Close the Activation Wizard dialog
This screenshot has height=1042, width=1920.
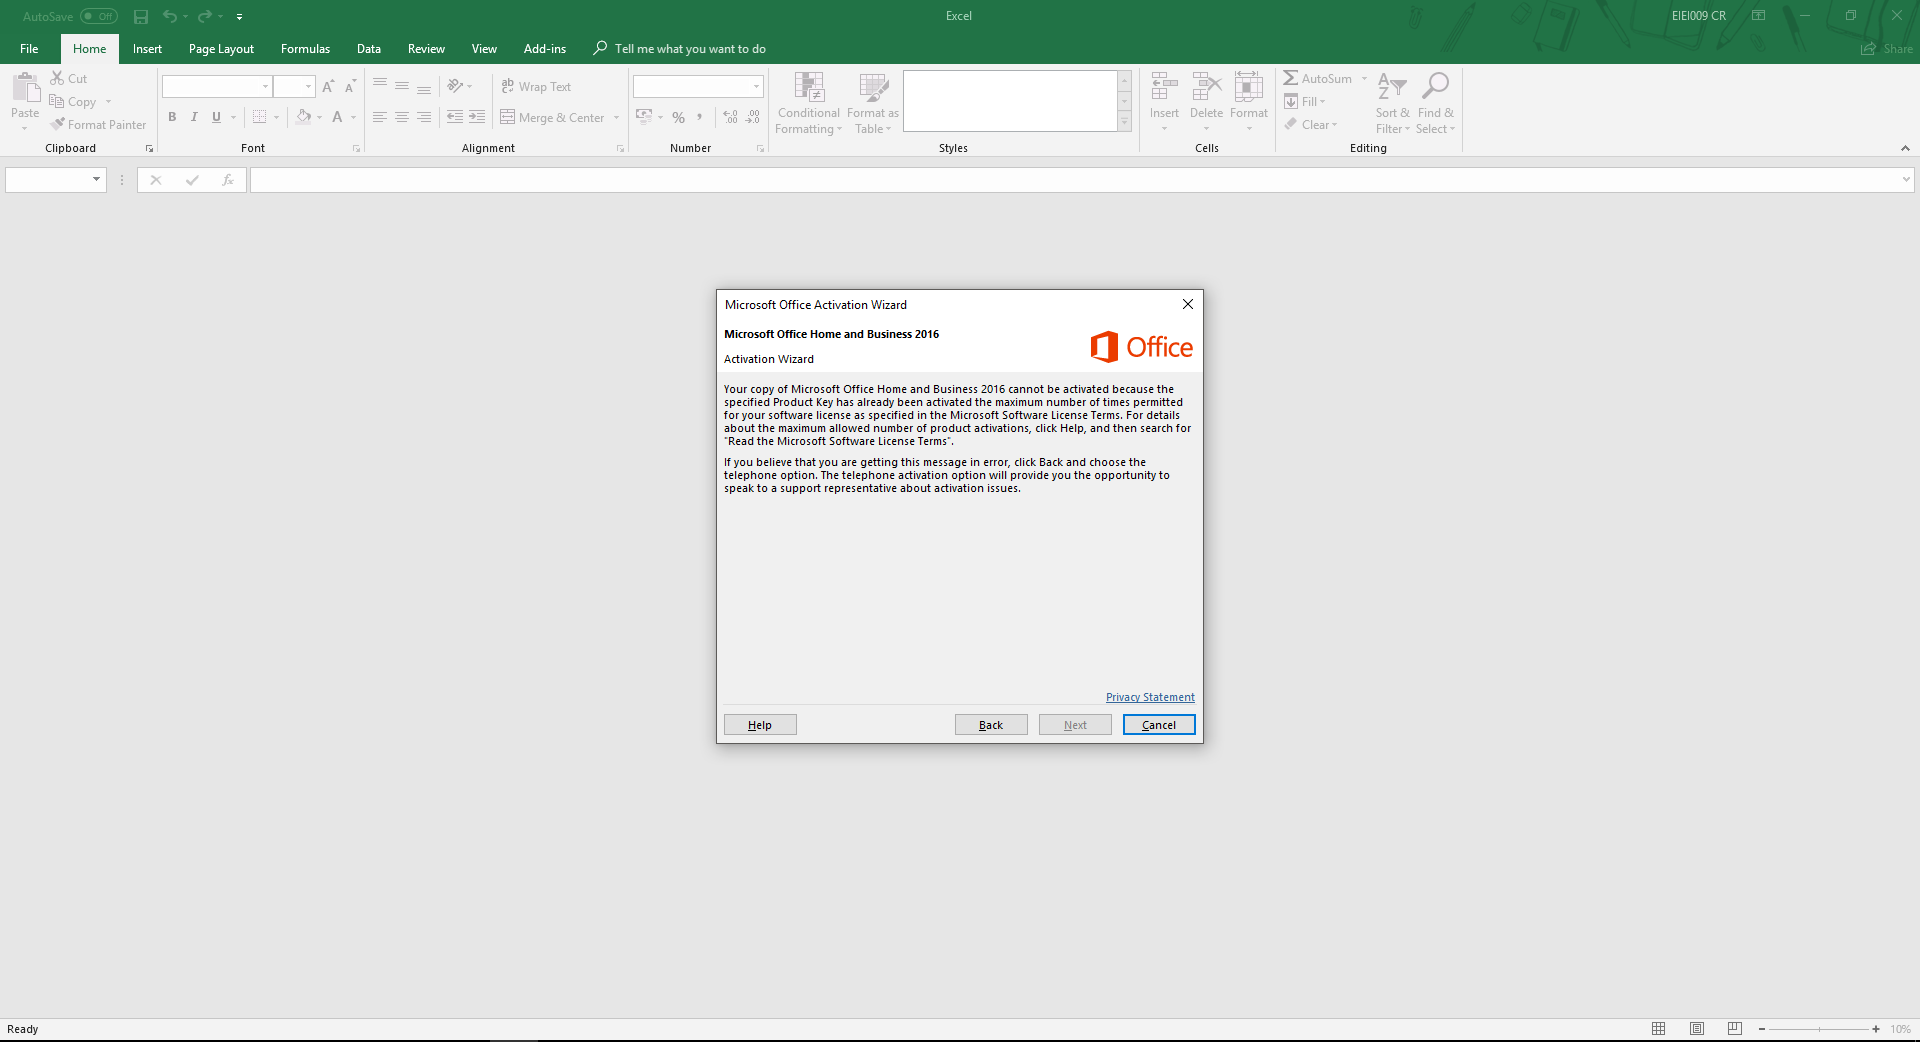(x=1188, y=304)
